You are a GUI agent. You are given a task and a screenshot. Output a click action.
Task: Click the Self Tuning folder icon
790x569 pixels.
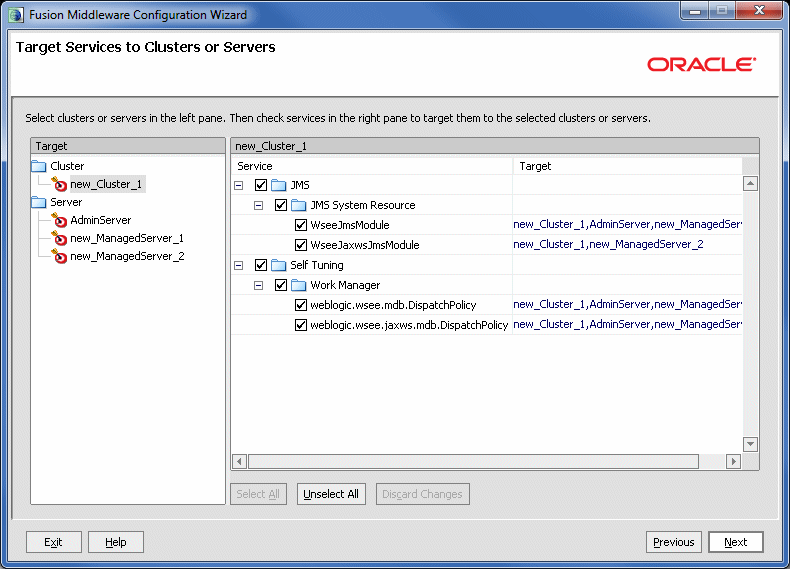pyautogui.click(x=279, y=265)
